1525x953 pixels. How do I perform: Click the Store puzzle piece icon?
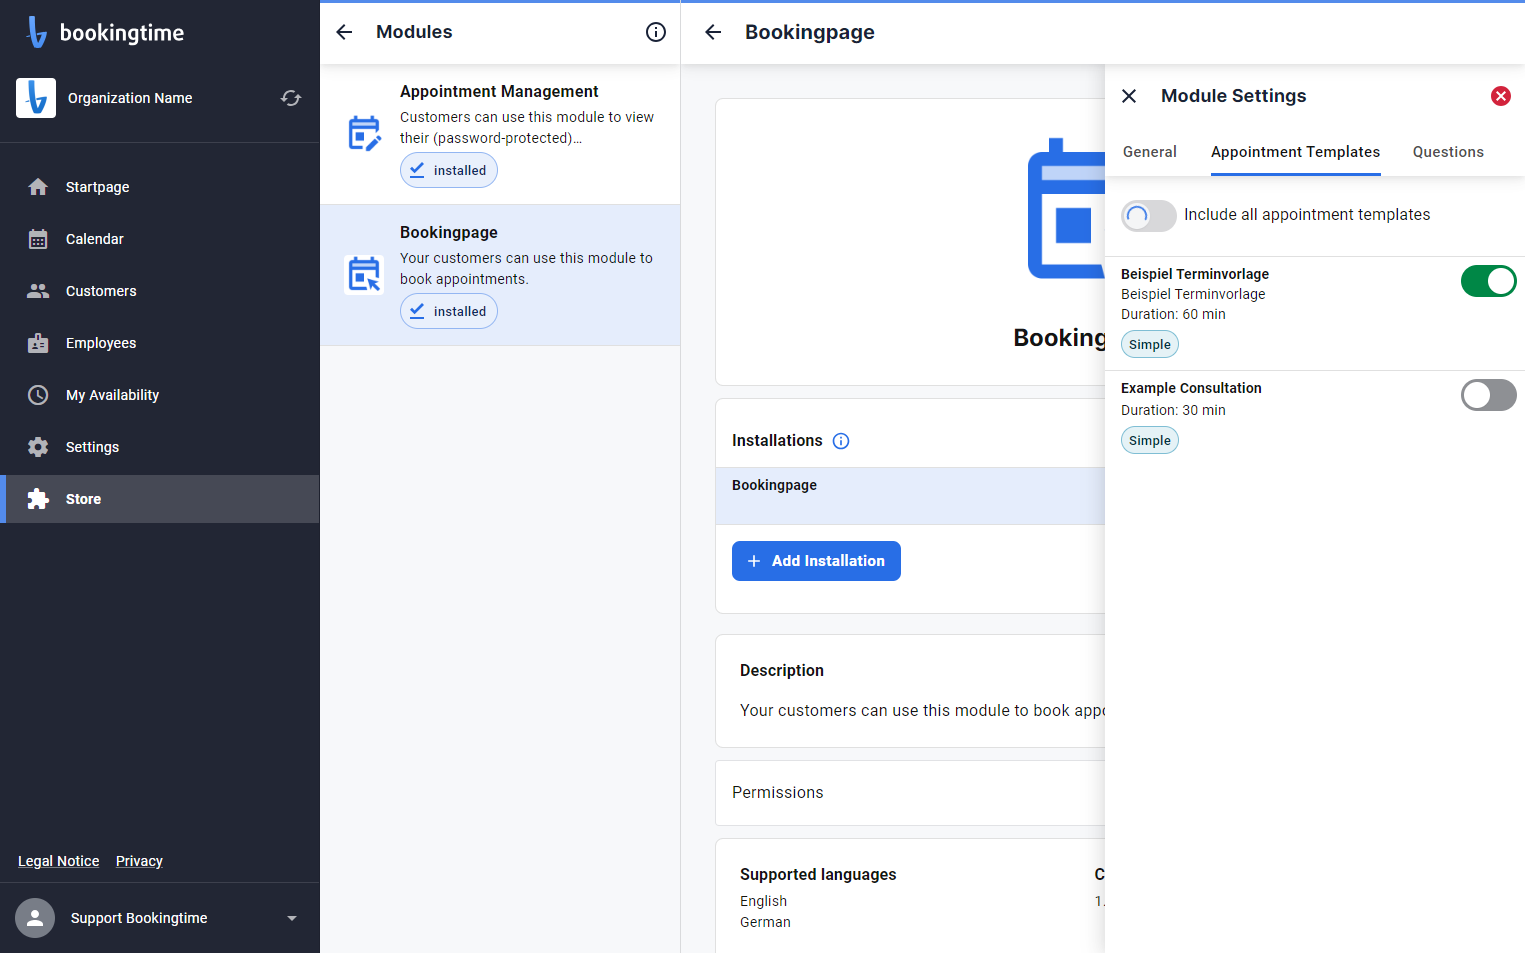pos(38,499)
